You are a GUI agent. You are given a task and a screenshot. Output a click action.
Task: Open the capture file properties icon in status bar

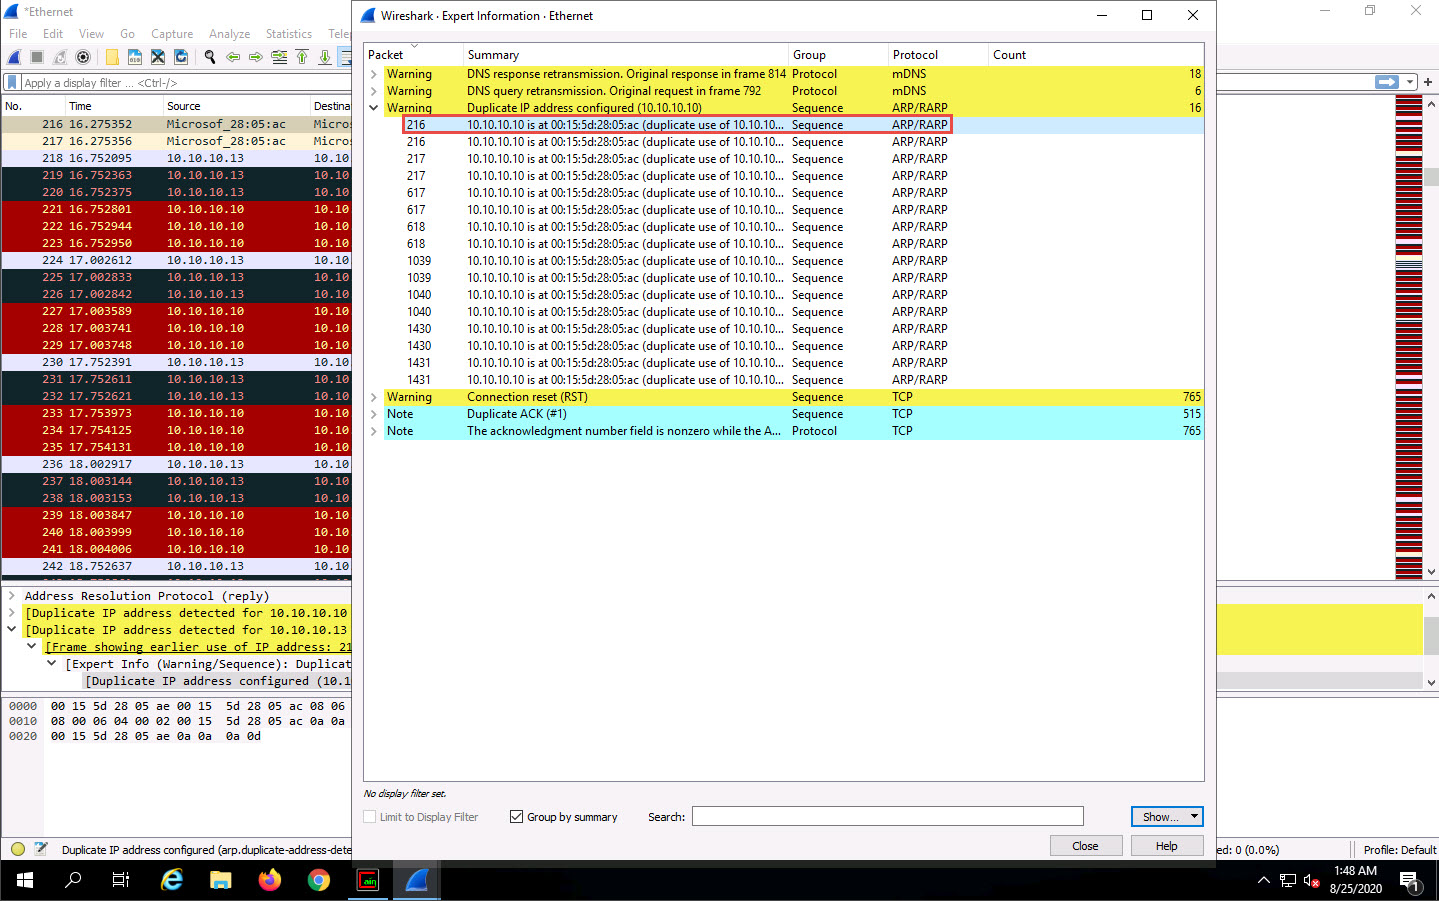(41, 849)
